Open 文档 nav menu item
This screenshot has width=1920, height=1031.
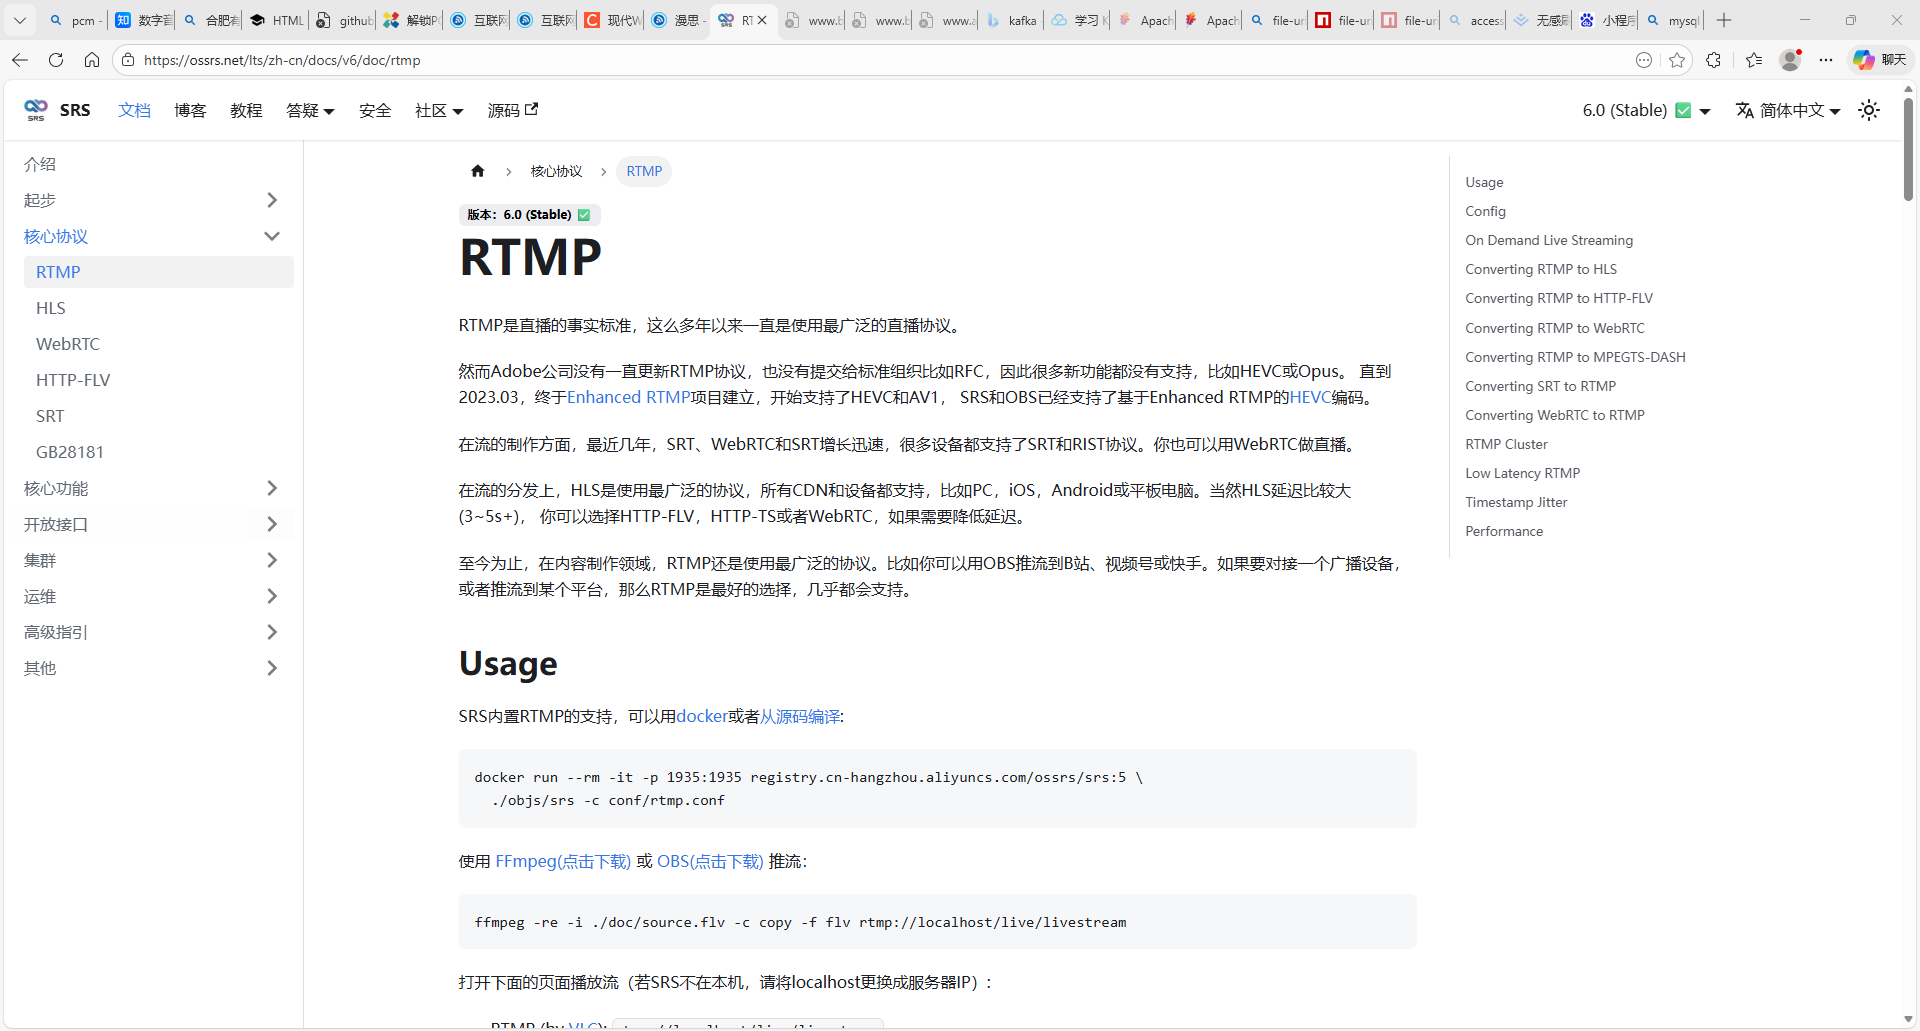coord(134,110)
